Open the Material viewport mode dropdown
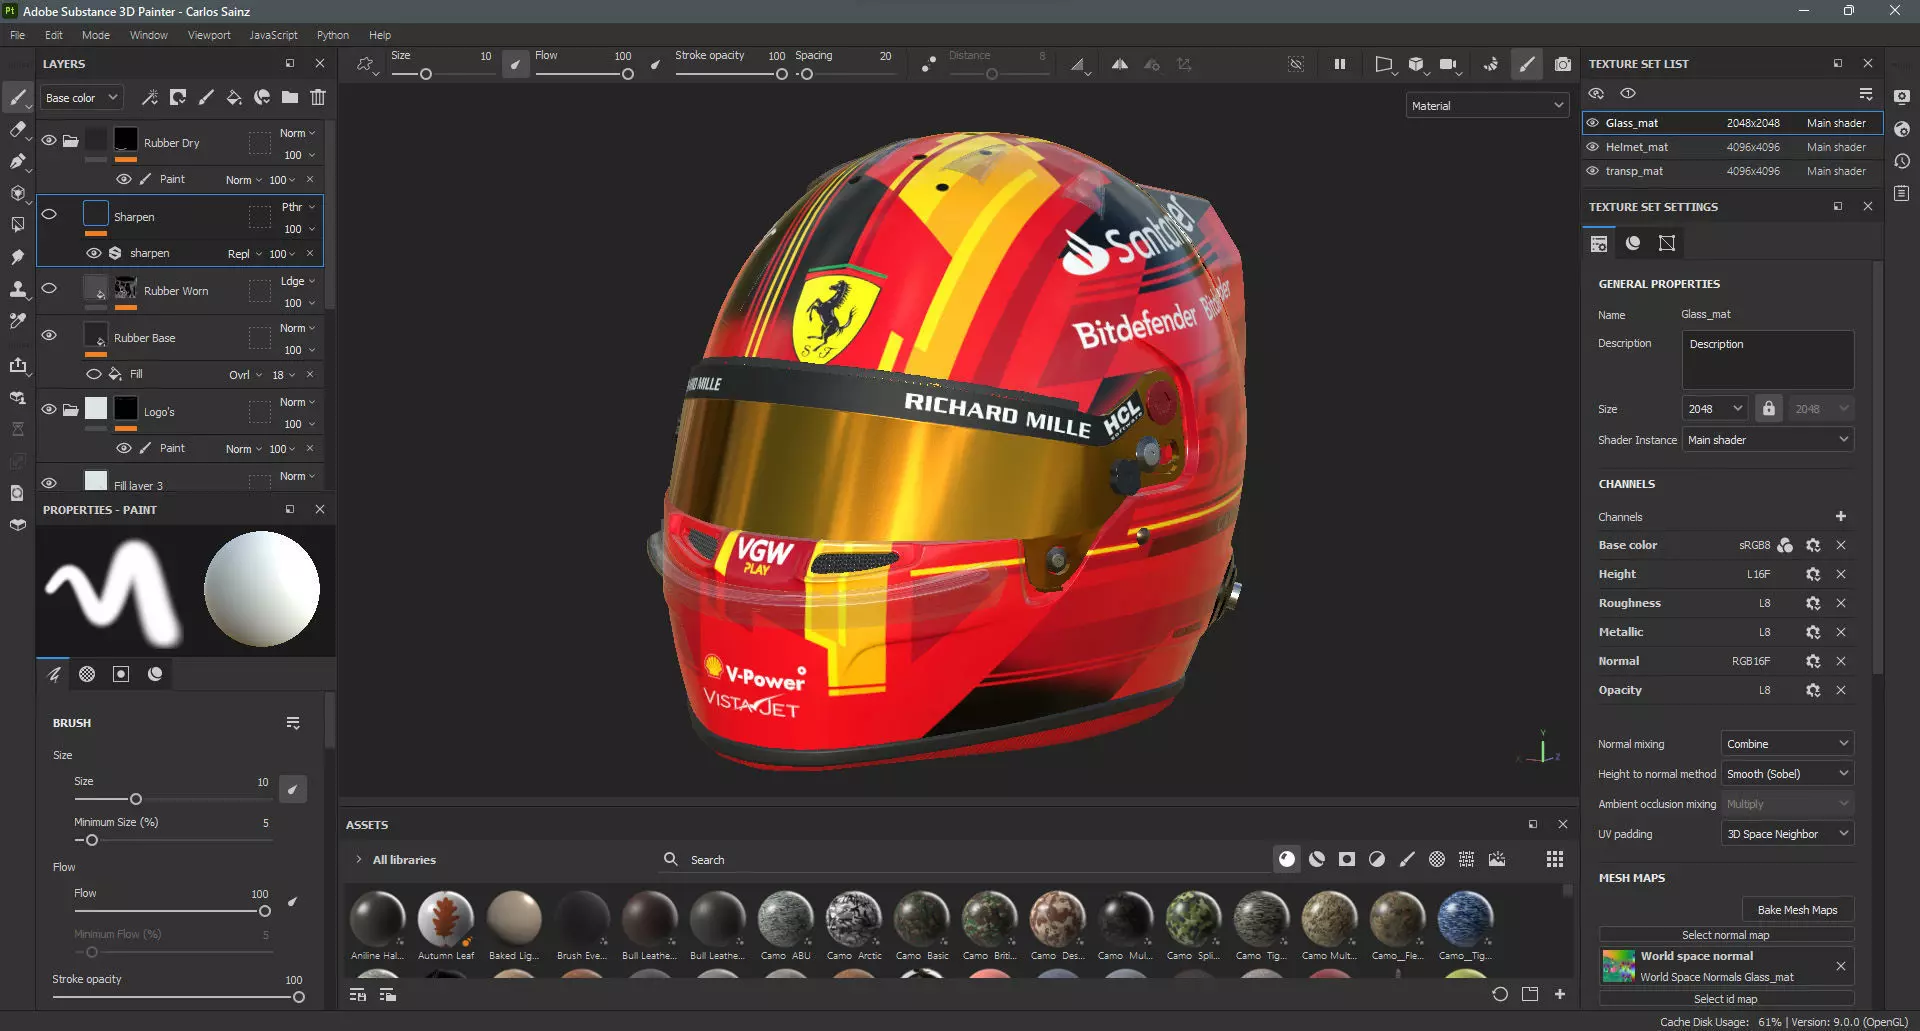Viewport: 1920px width, 1031px height. [1487, 105]
